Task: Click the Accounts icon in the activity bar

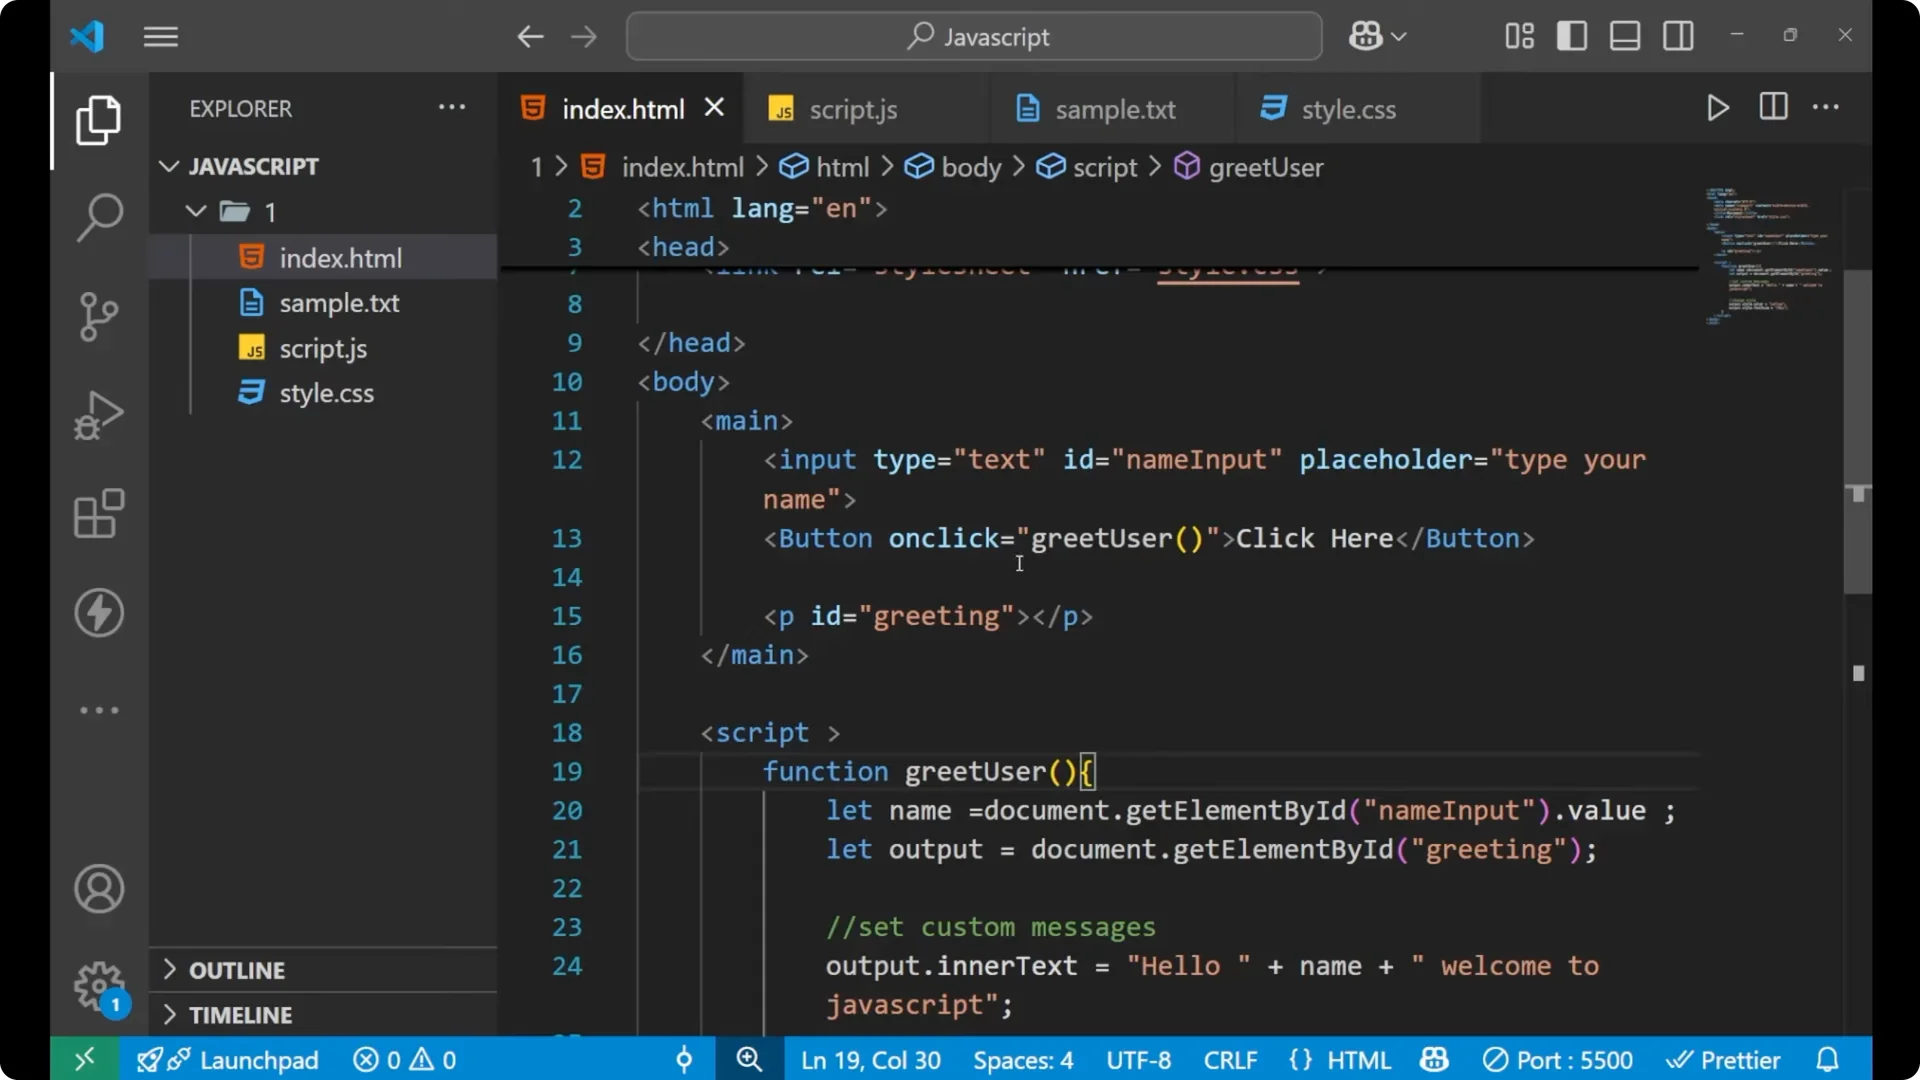Action: [x=98, y=889]
